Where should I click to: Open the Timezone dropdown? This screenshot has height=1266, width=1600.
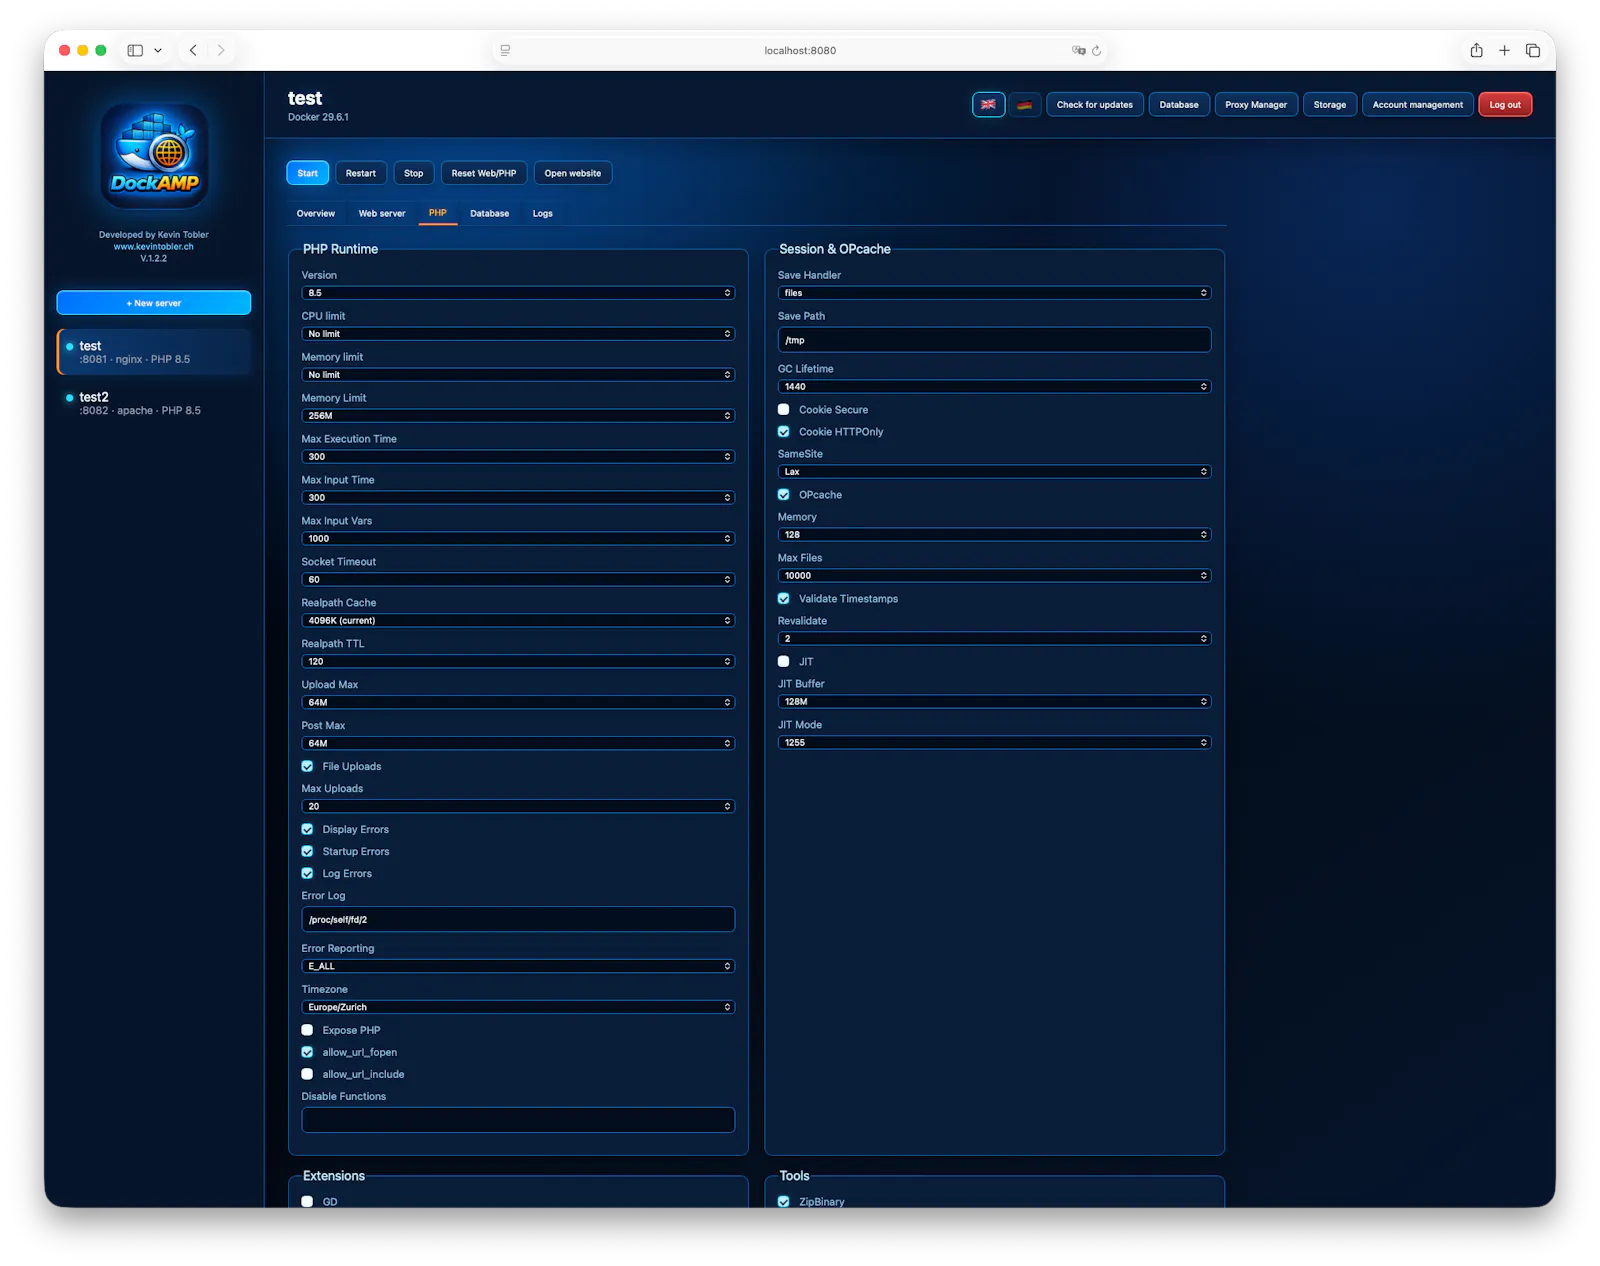click(x=518, y=1007)
